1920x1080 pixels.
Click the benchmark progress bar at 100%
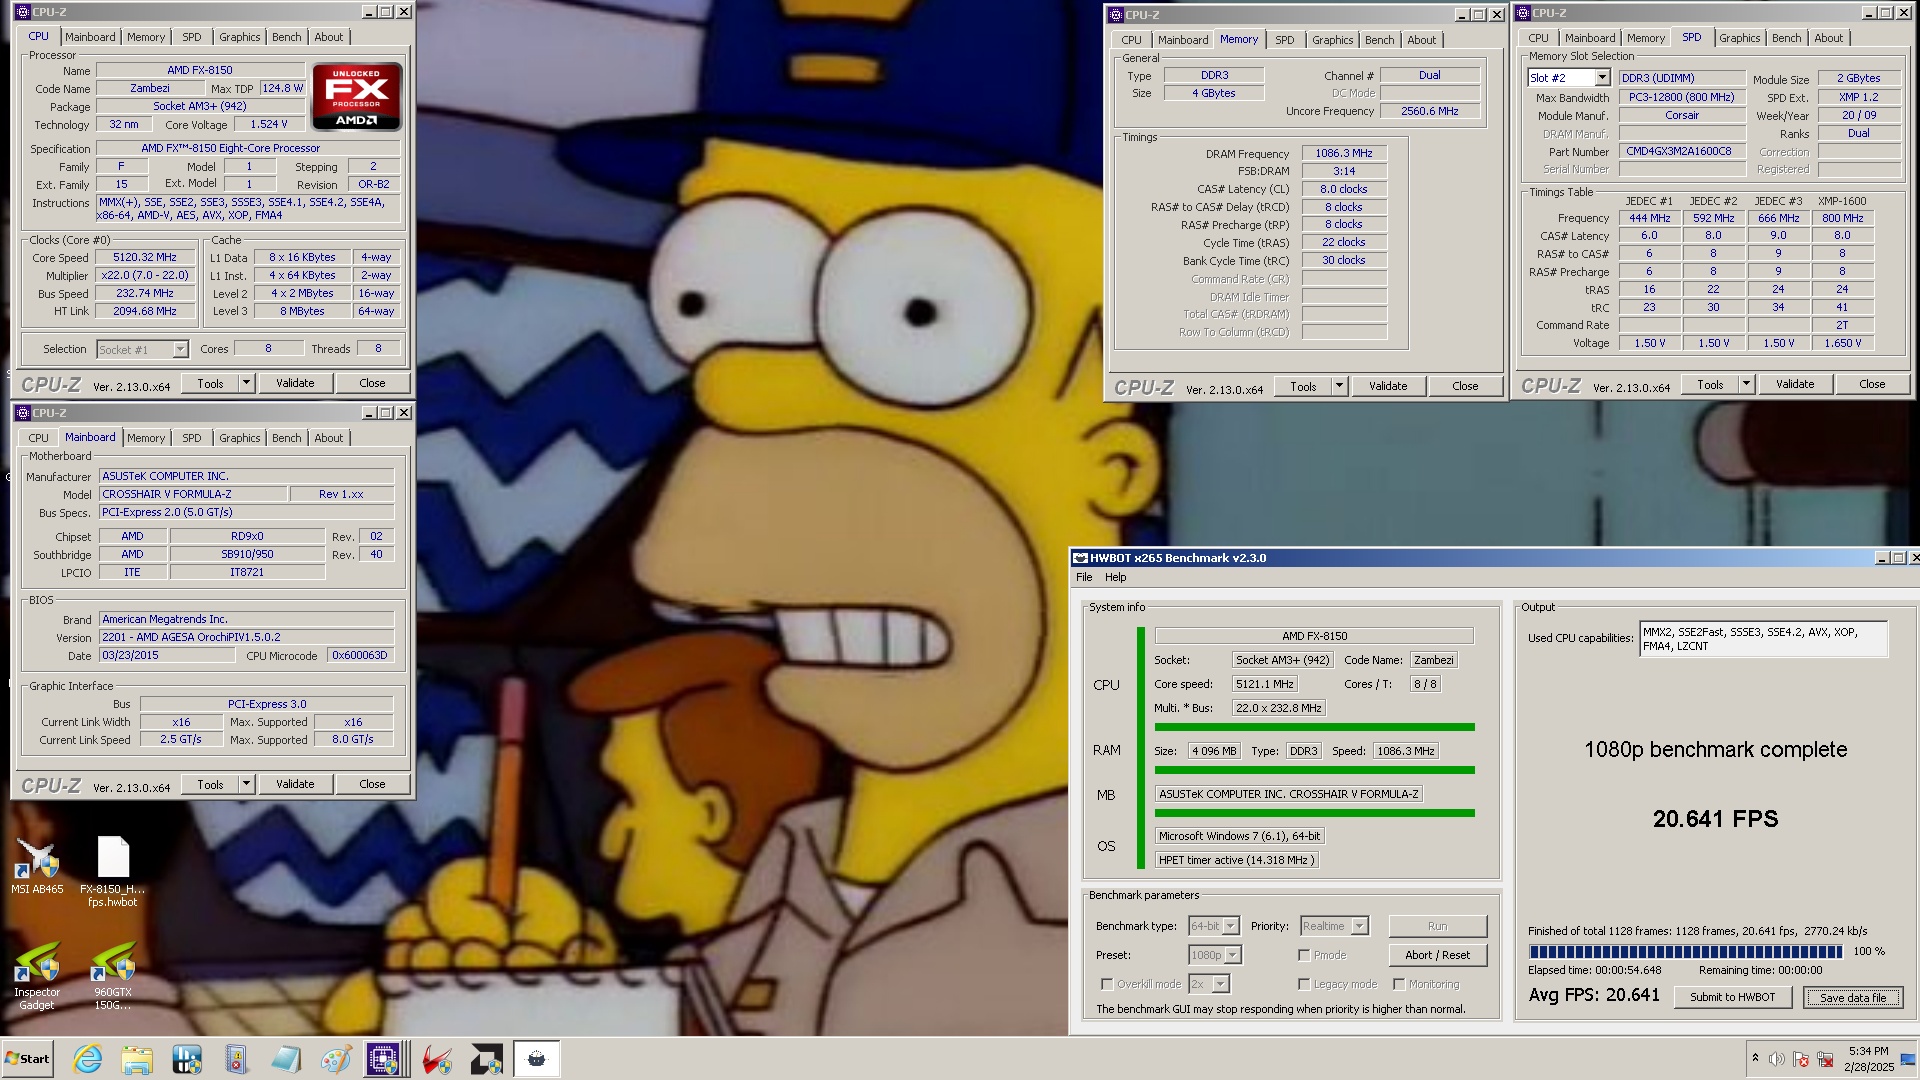[1685, 952]
